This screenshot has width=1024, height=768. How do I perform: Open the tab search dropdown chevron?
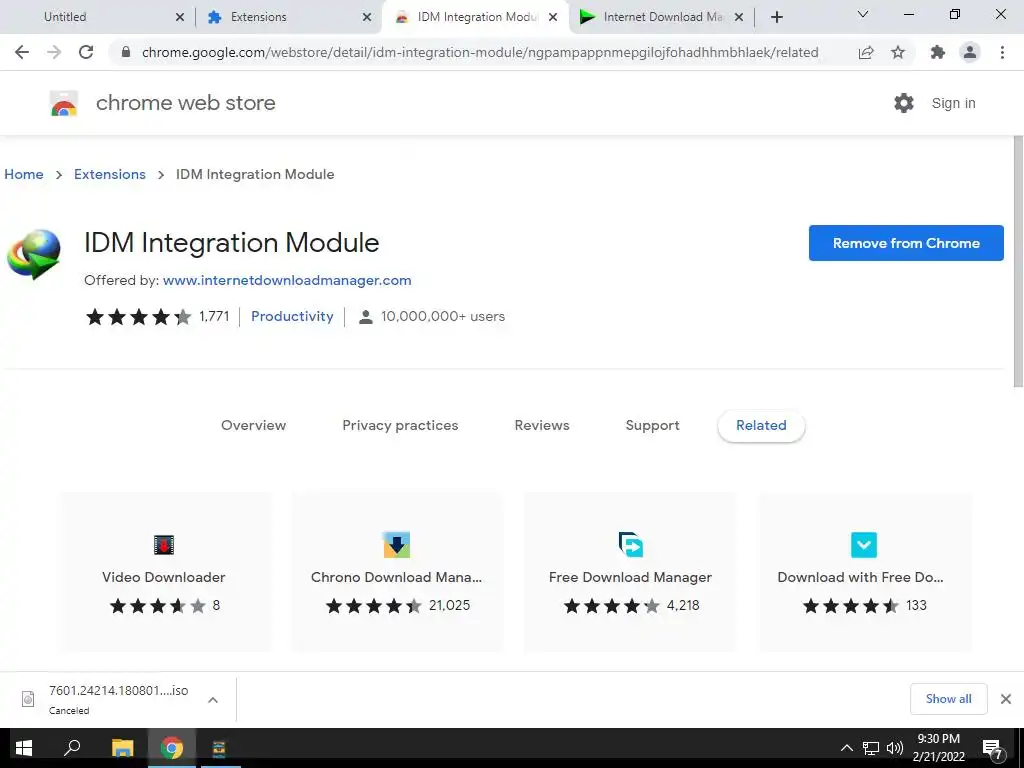[863, 14]
